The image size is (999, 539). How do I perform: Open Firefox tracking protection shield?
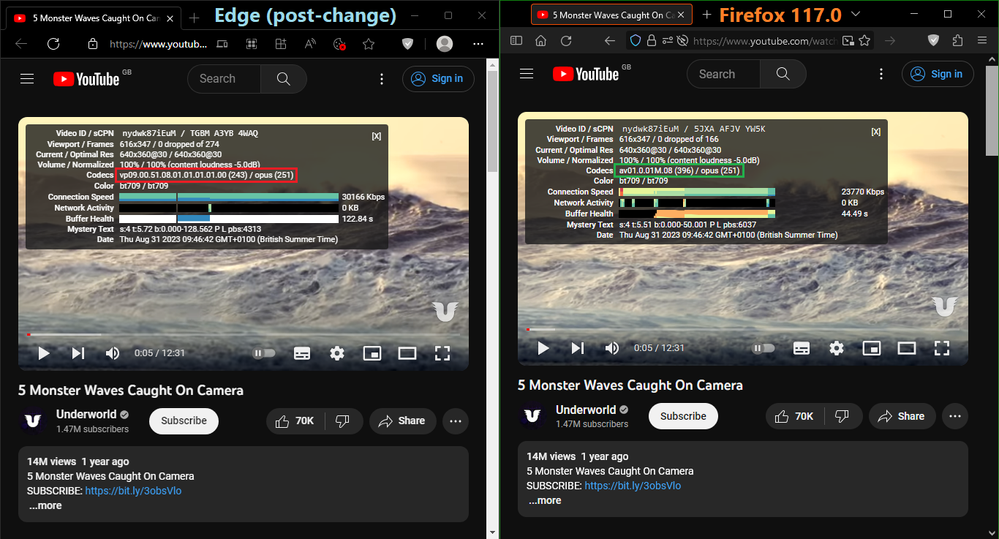pyautogui.click(x=635, y=41)
